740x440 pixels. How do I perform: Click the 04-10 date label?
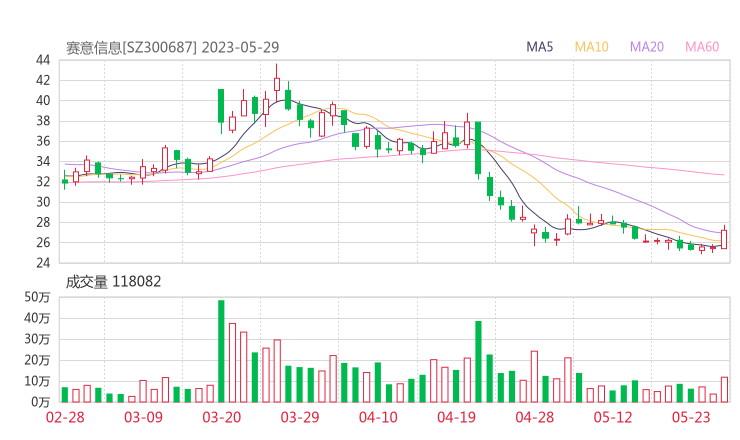point(378,417)
